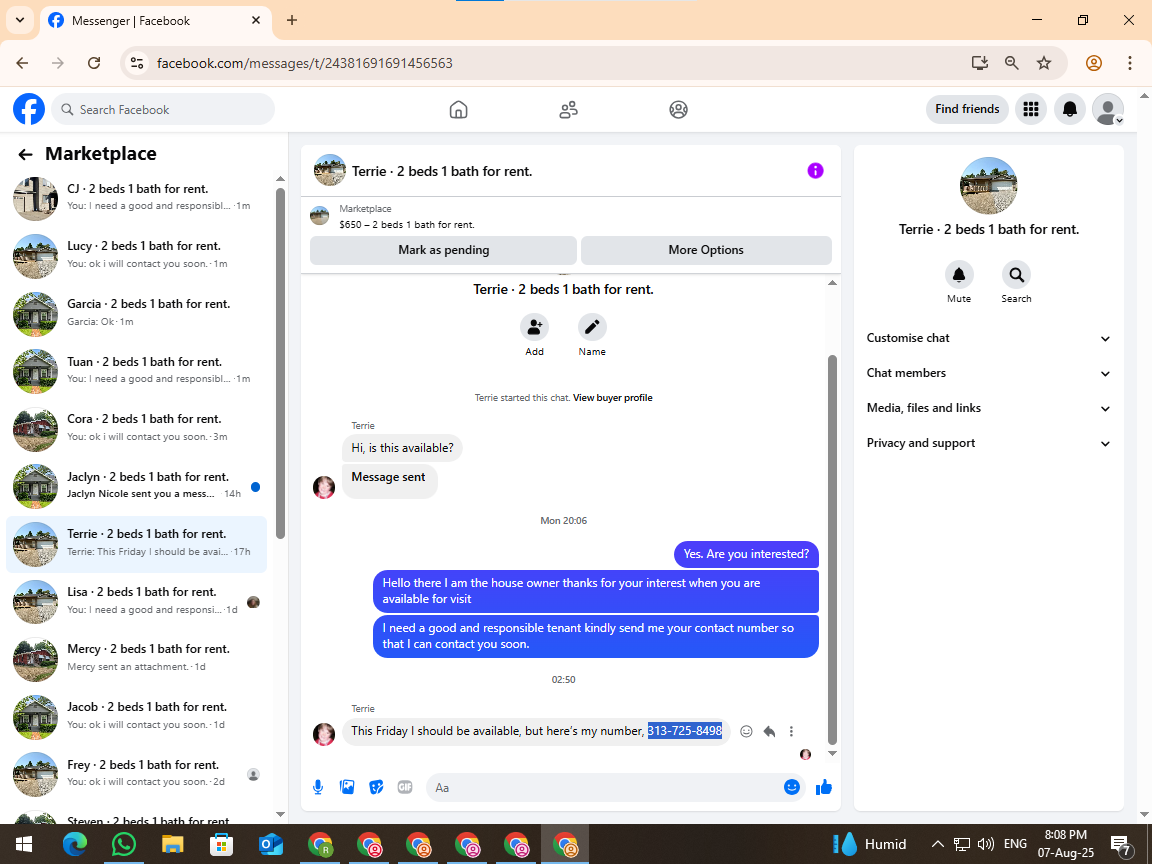
Task: Open Cora's conversation
Action: [x=137, y=428]
